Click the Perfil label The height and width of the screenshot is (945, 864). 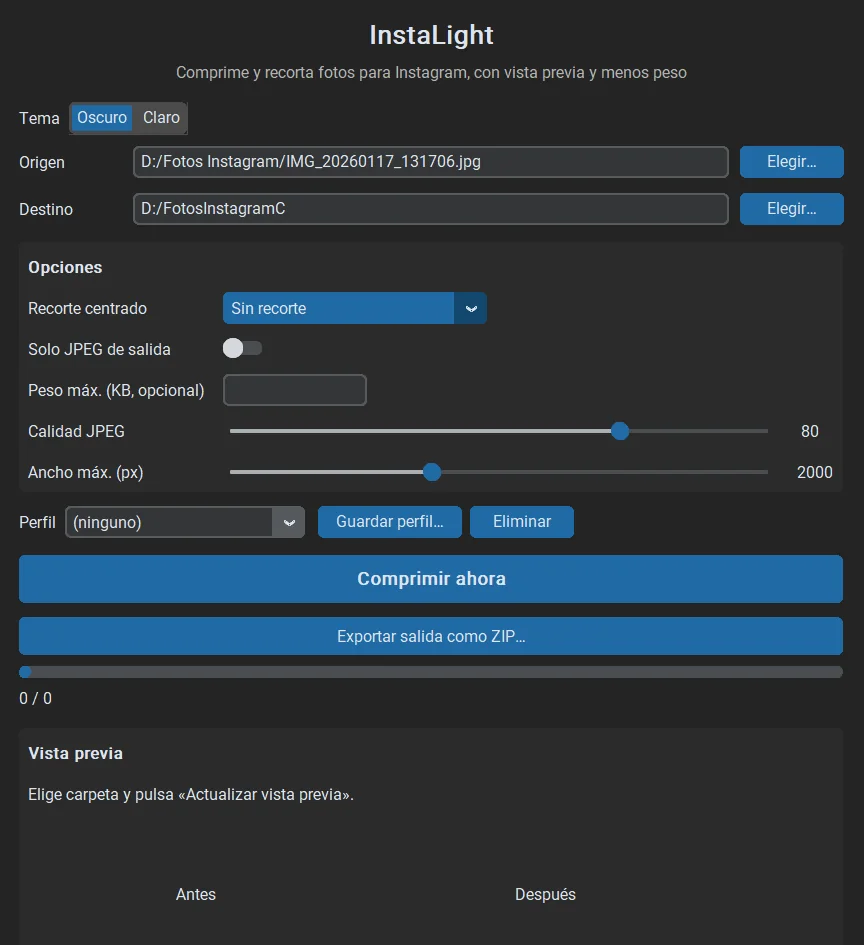click(x=37, y=522)
